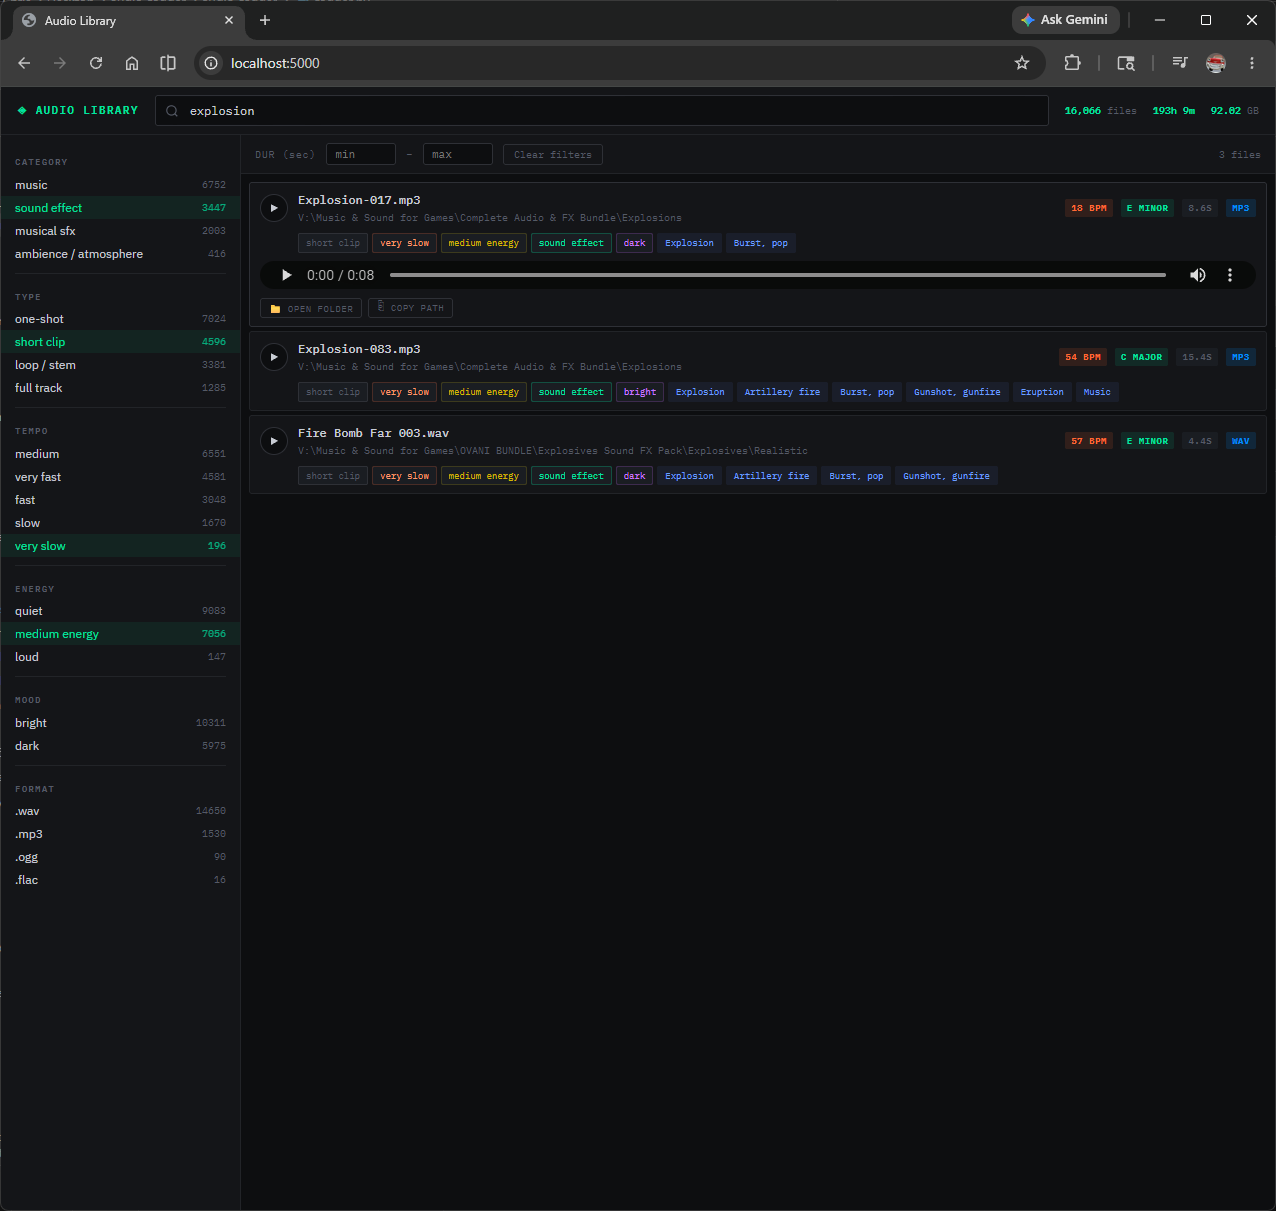Screen dimensions: 1276x1211
Task: Focus the explosion search field
Action: click(x=602, y=111)
